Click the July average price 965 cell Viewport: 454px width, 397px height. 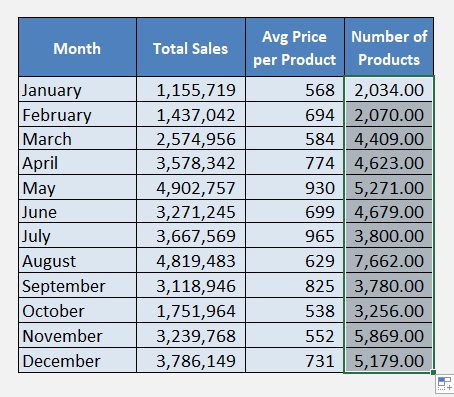(x=295, y=235)
